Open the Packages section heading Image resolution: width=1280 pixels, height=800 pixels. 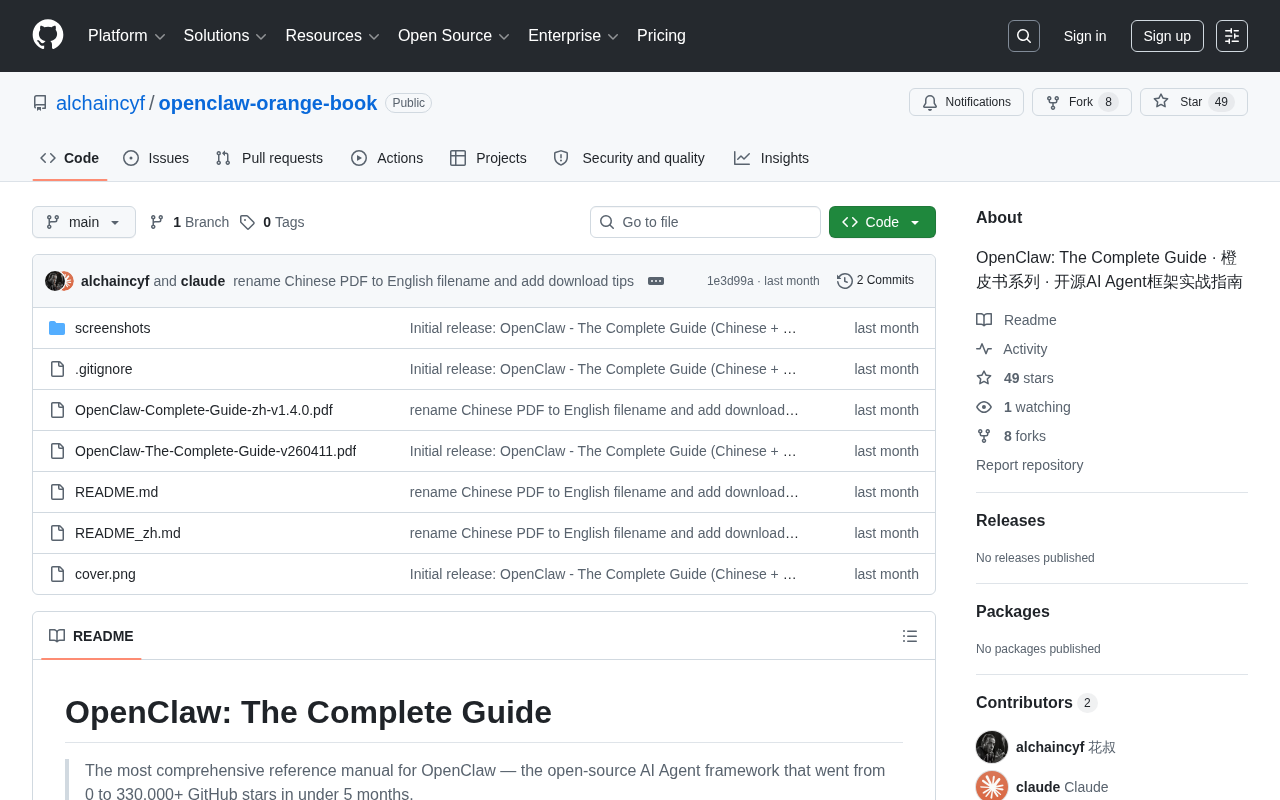coord(1013,612)
